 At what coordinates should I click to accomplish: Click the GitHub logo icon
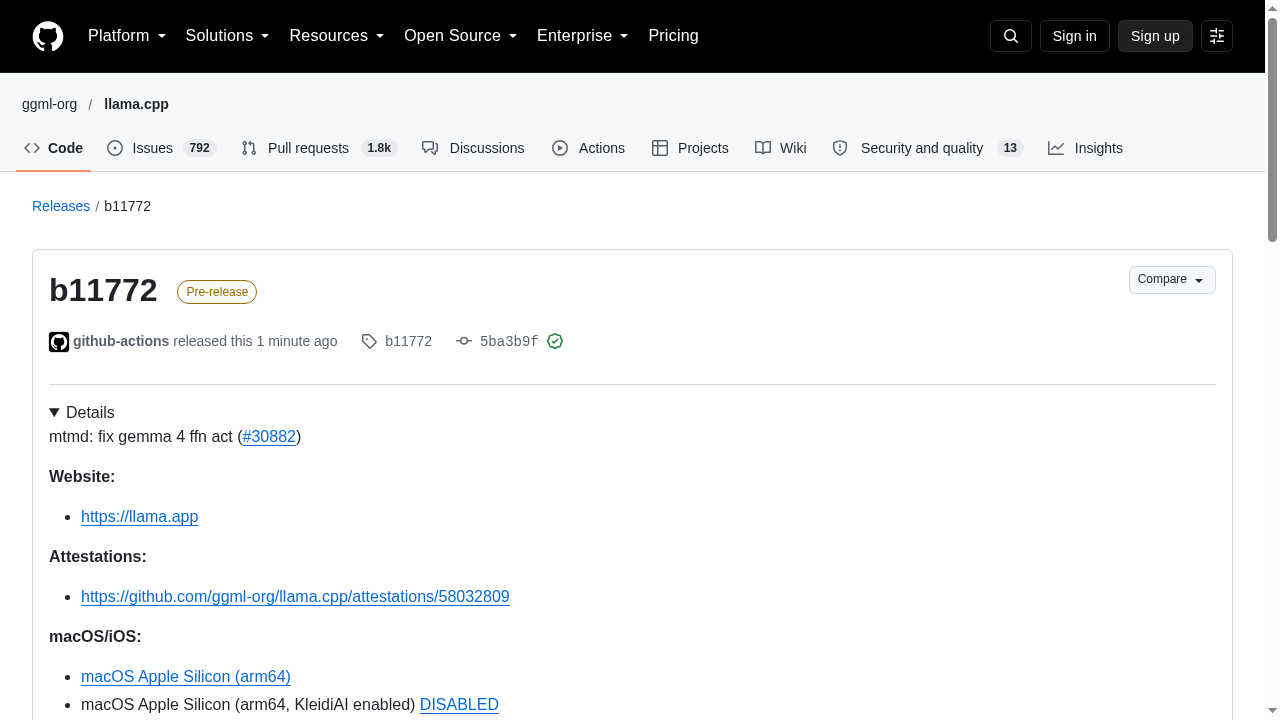pyautogui.click(x=48, y=36)
